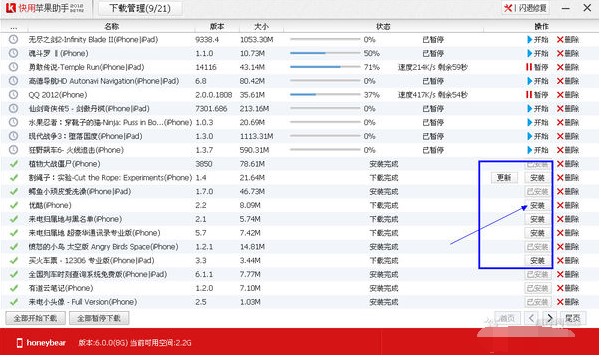601x360 pixels.
Task: Delete the 现代战争3 download
Action: (568, 136)
